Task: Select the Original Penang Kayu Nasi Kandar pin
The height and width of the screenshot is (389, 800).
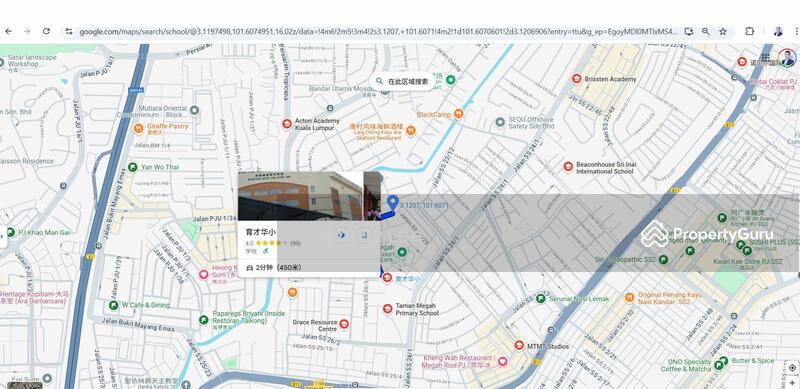Action: 630,297
